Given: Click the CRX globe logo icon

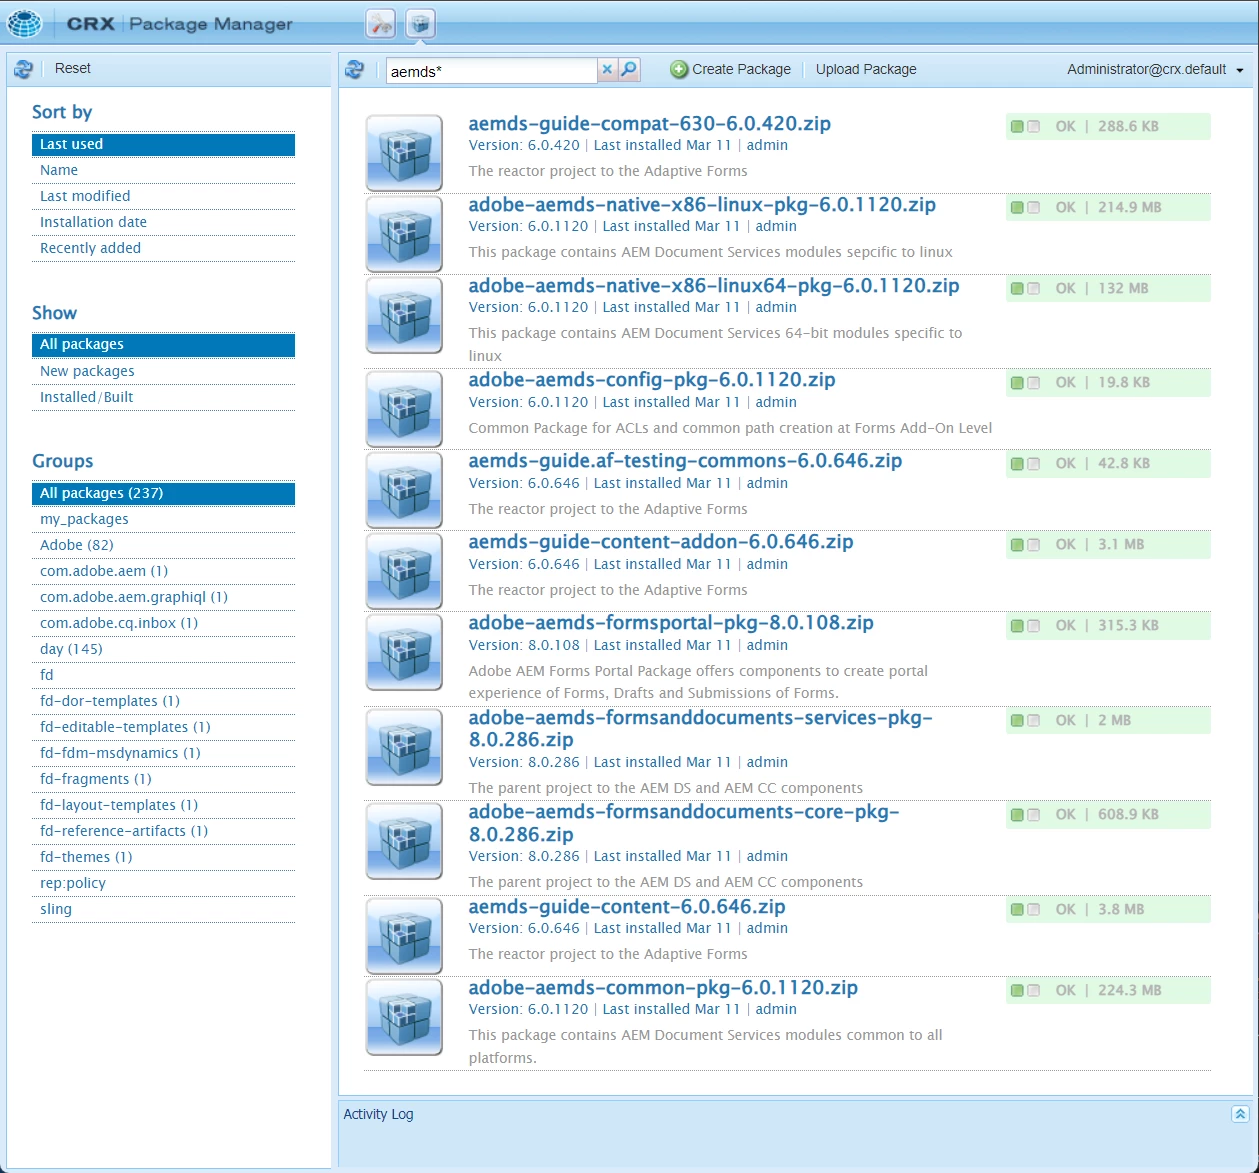Looking at the screenshot, I should point(24,22).
